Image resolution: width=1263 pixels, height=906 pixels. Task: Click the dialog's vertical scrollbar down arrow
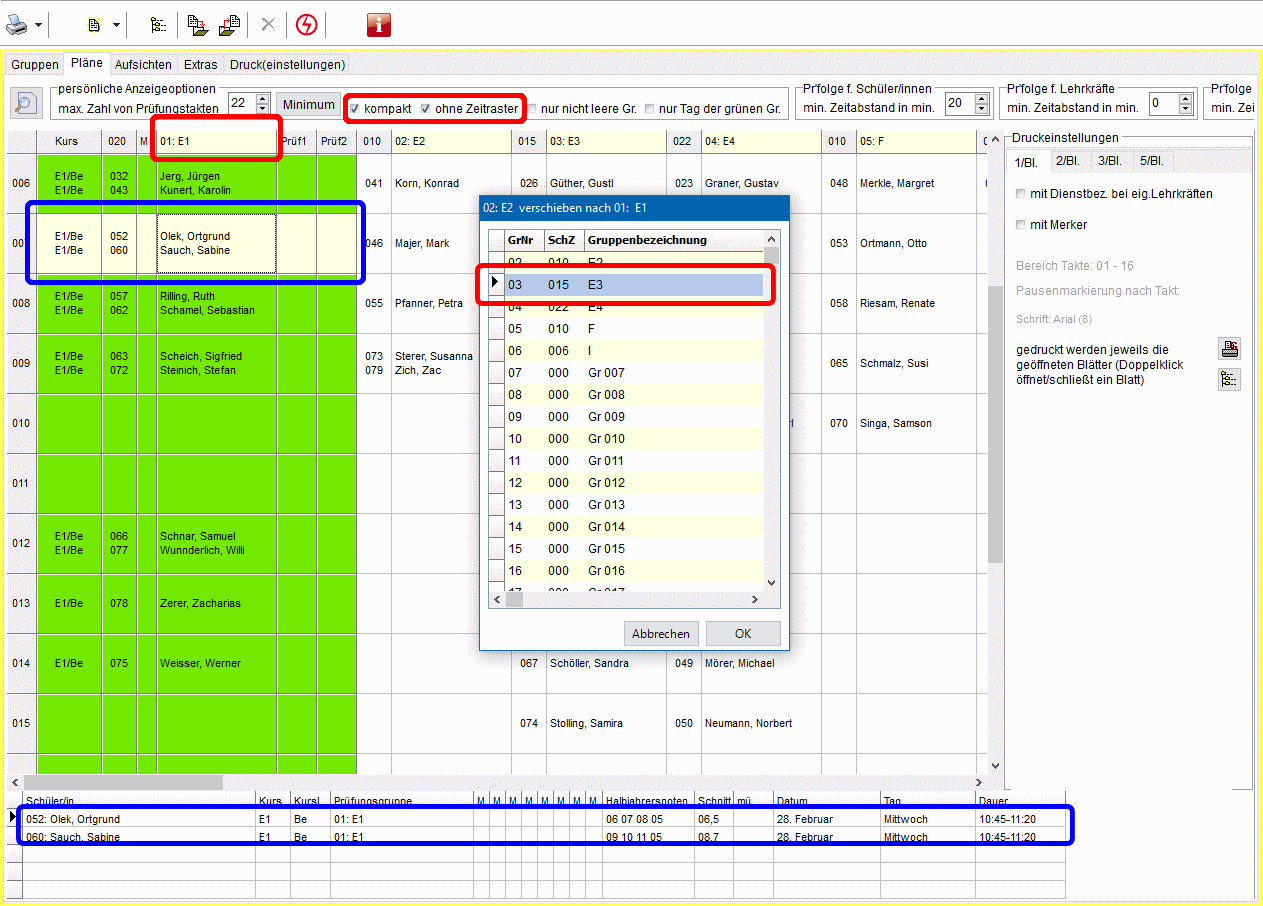coord(771,582)
